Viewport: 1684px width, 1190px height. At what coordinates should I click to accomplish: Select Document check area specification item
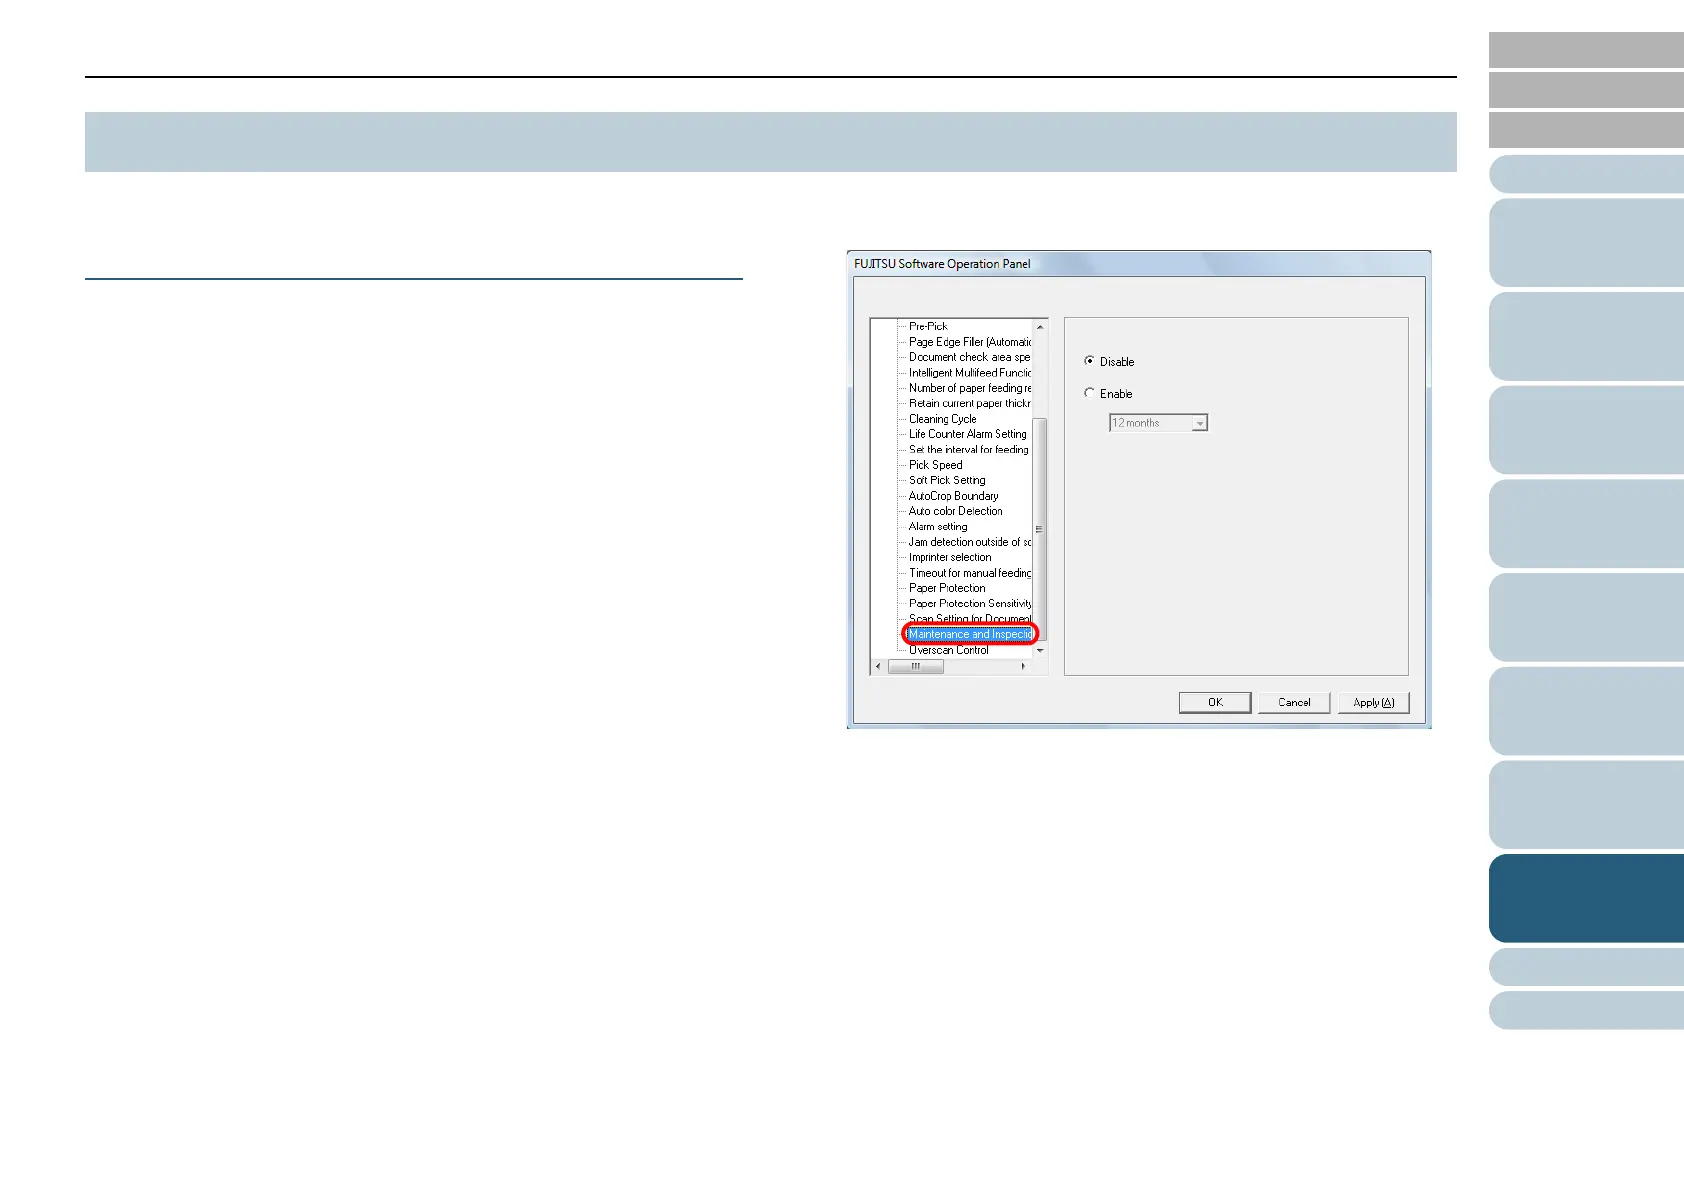click(x=969, y=357)
